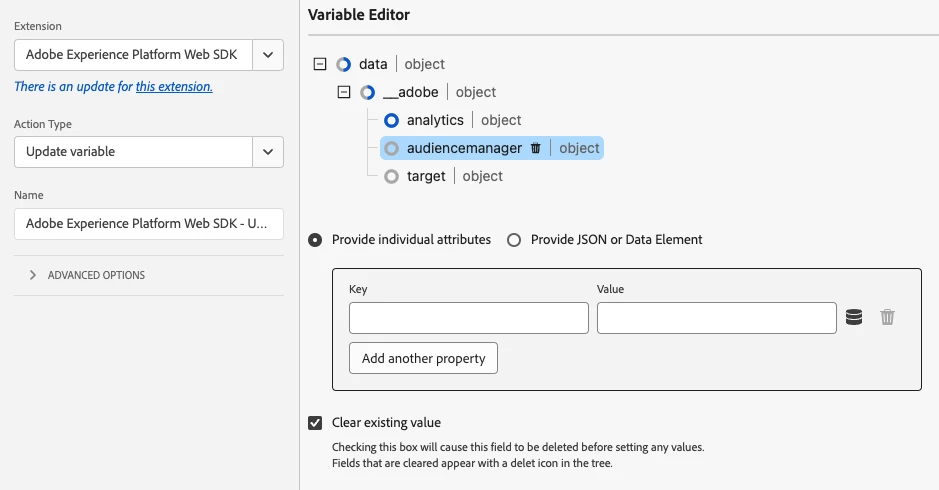Screen dimensions: 939x490
Task: Select Provide JSON or Data Element option
Action: 514,240
